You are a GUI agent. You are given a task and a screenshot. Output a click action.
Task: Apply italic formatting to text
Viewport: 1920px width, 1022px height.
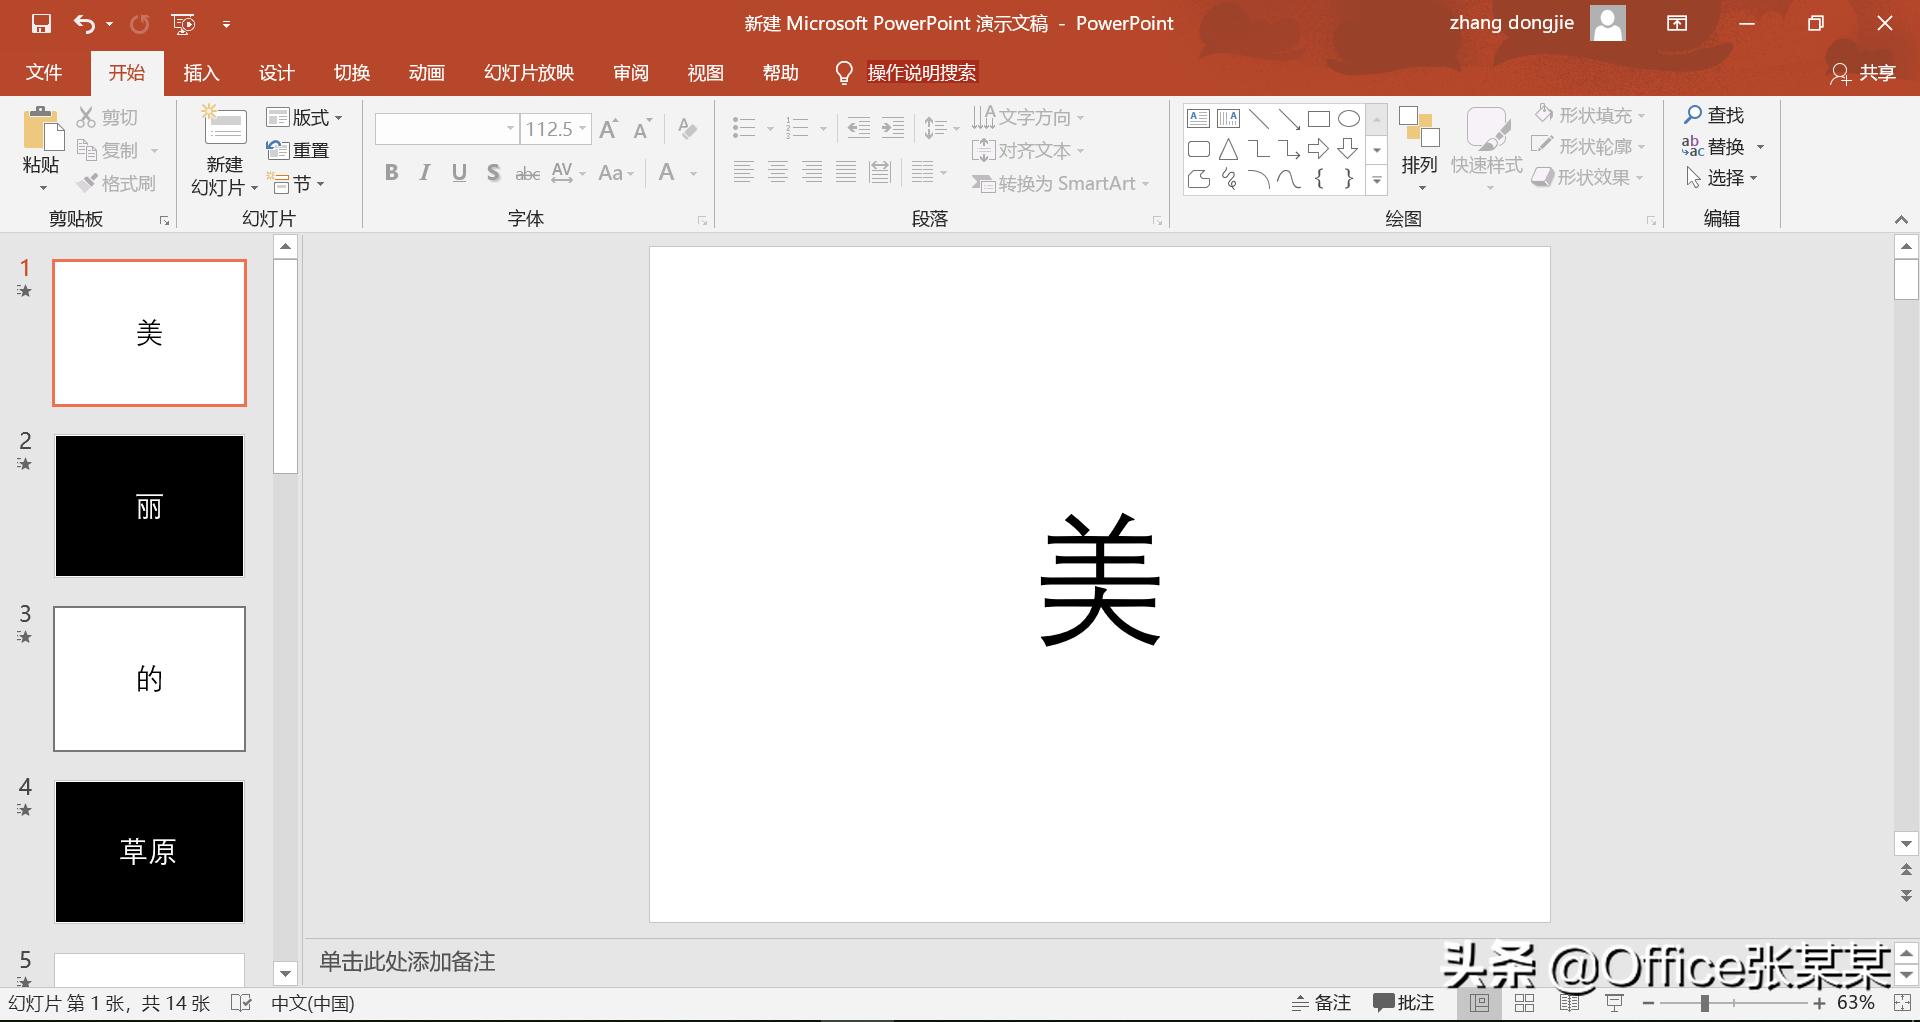point(424,172)
